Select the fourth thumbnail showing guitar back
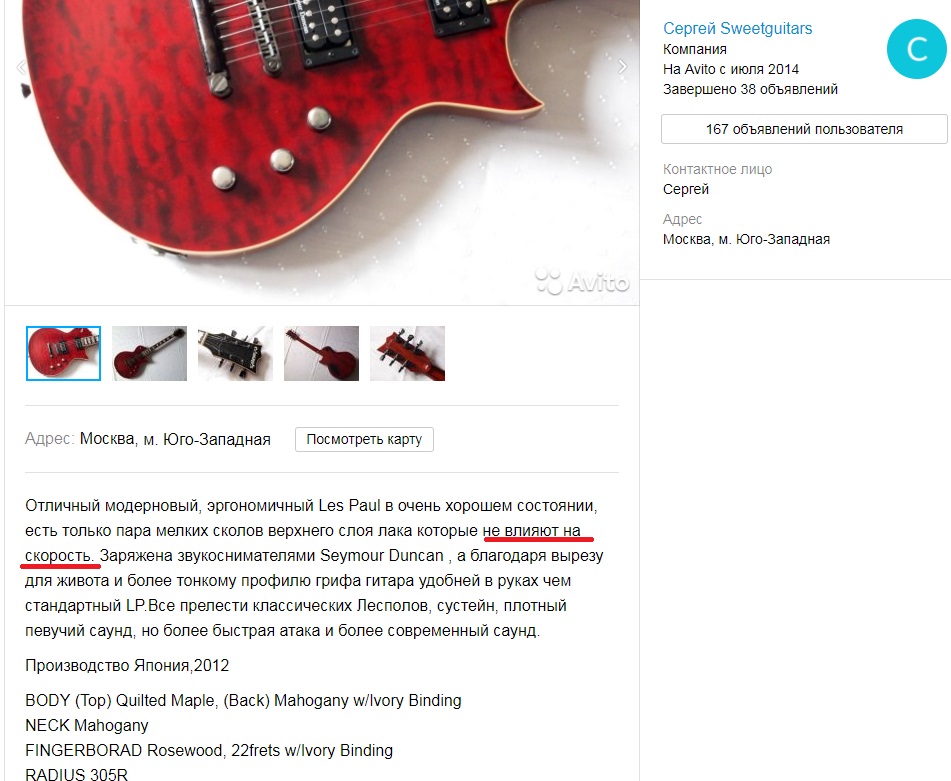Image resolution: width=951 pixels, height=781 pixels. coord(321,354)
